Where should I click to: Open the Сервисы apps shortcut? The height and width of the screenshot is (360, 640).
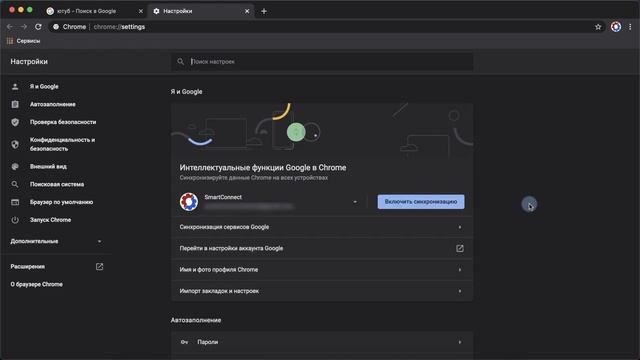pos(23,41)
